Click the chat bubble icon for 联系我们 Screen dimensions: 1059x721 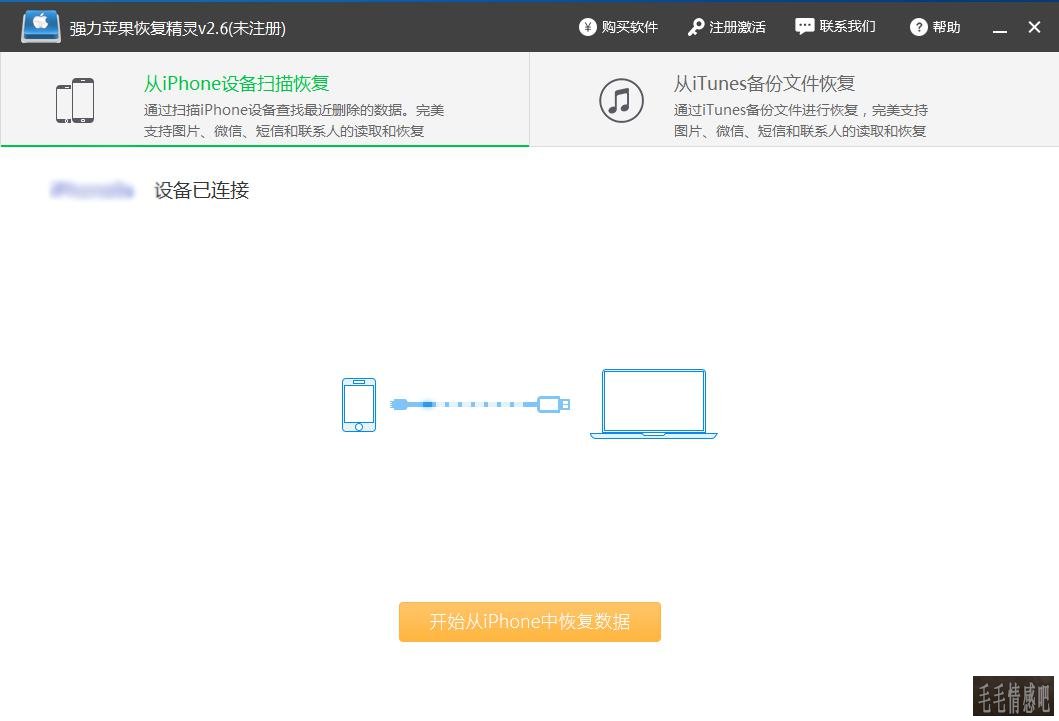pos(804,27)
